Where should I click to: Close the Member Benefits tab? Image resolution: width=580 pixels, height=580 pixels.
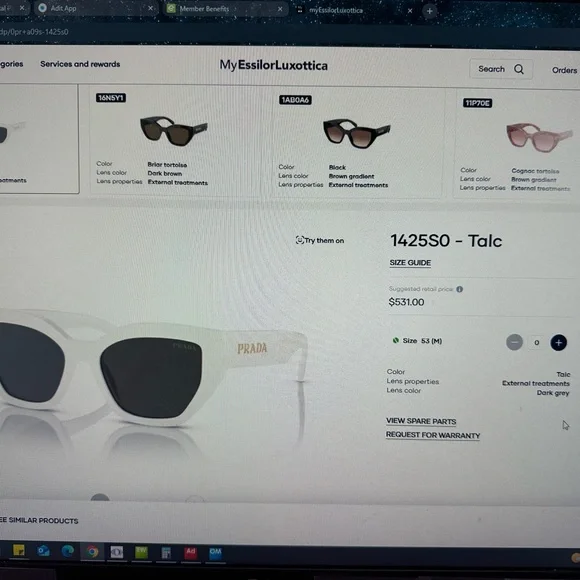pos(280,9)
